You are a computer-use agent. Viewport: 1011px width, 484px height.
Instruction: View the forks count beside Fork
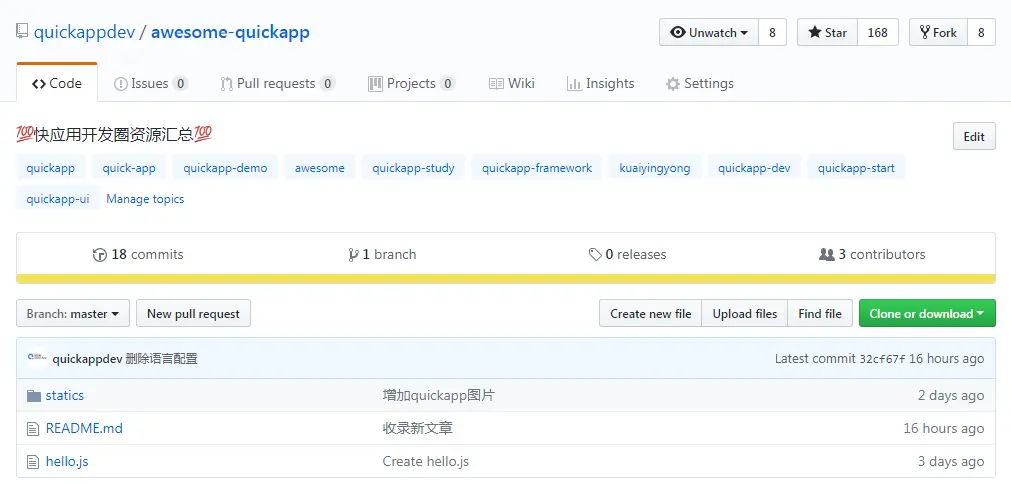(981, 32)
